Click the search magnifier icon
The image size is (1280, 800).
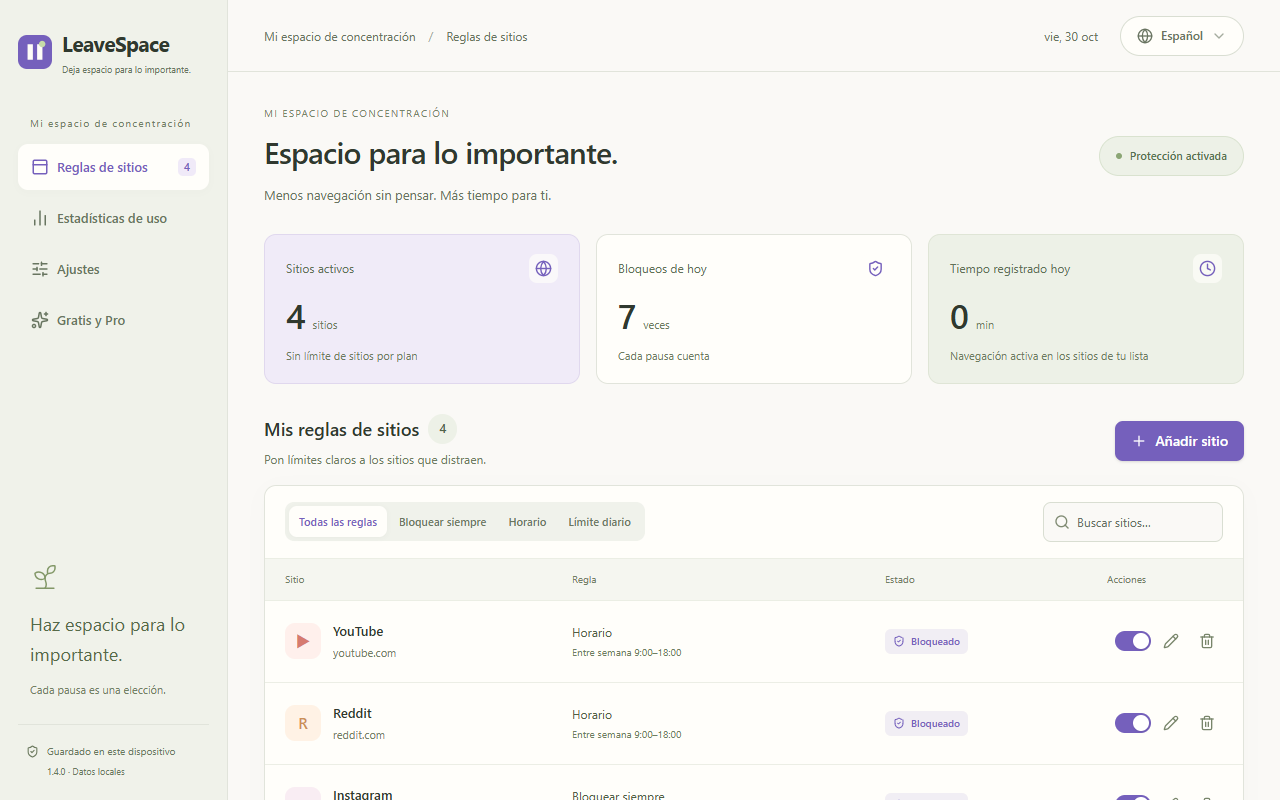1061,522
